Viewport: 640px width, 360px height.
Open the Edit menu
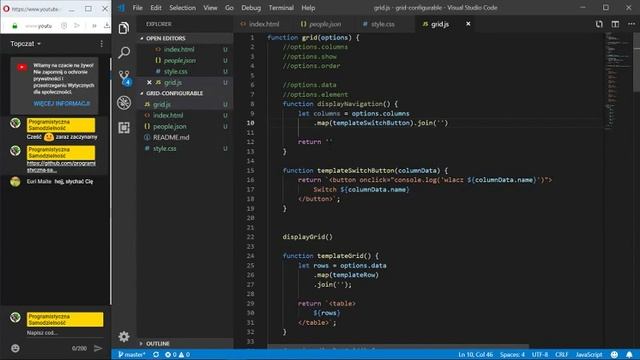(156, 8)
